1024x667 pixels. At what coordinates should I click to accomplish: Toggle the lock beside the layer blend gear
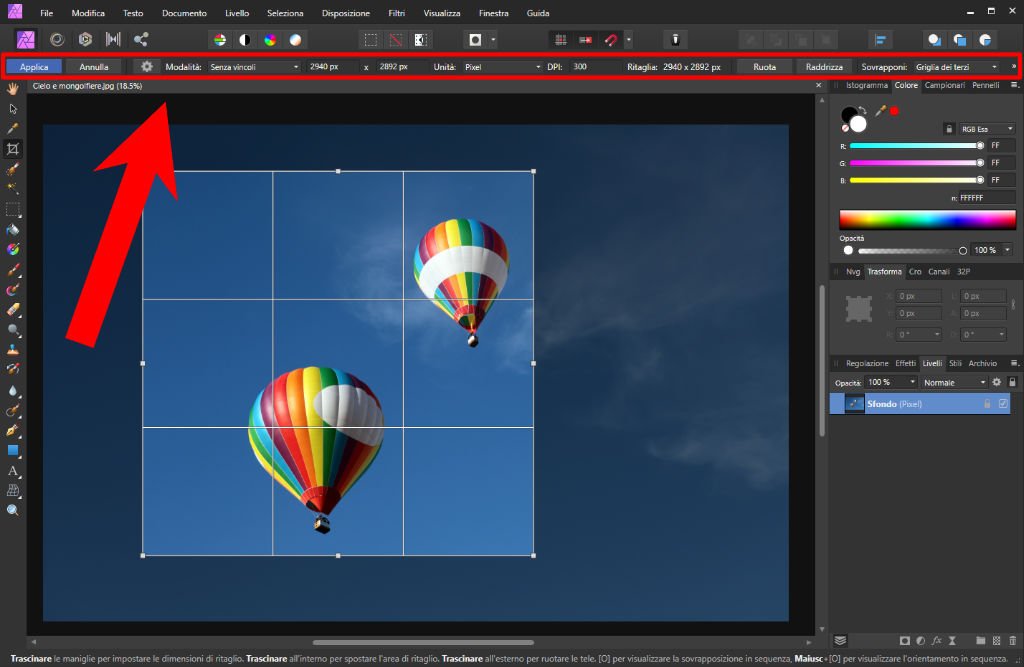[1012, 382]
